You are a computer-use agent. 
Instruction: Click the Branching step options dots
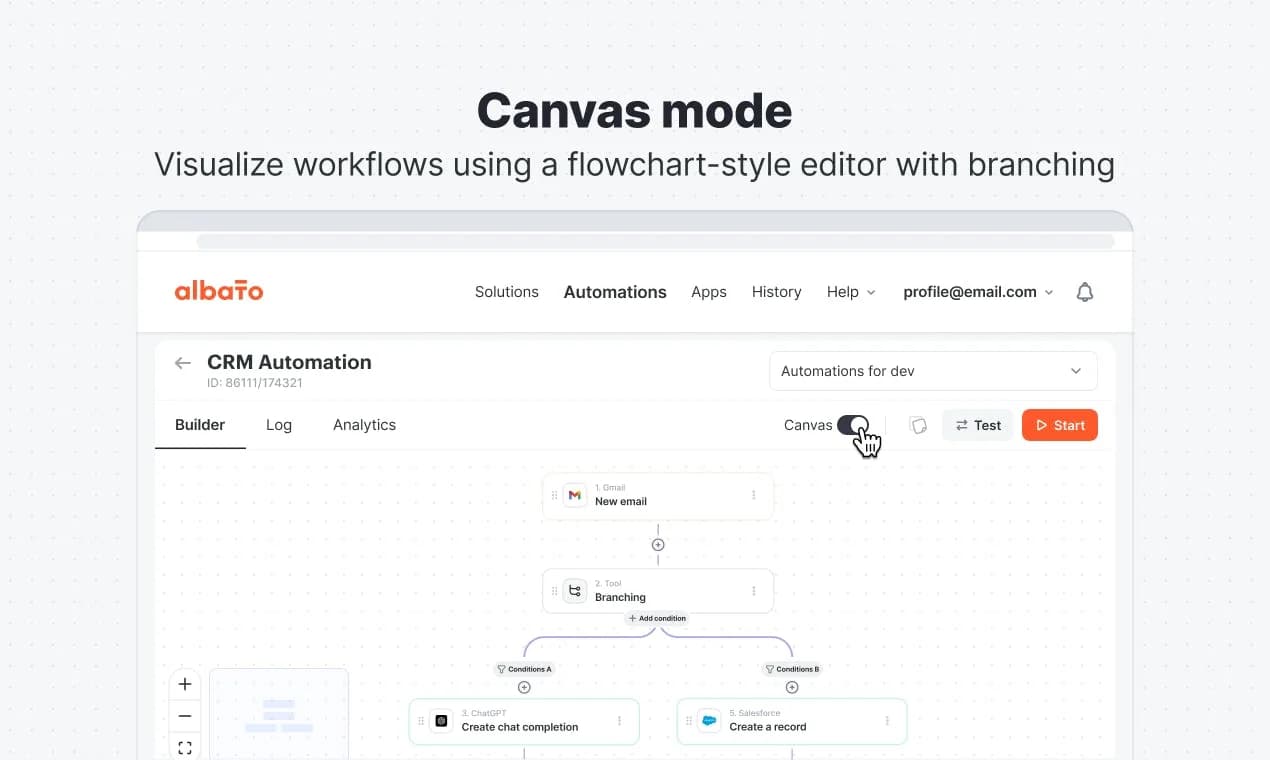click(754, 591)
